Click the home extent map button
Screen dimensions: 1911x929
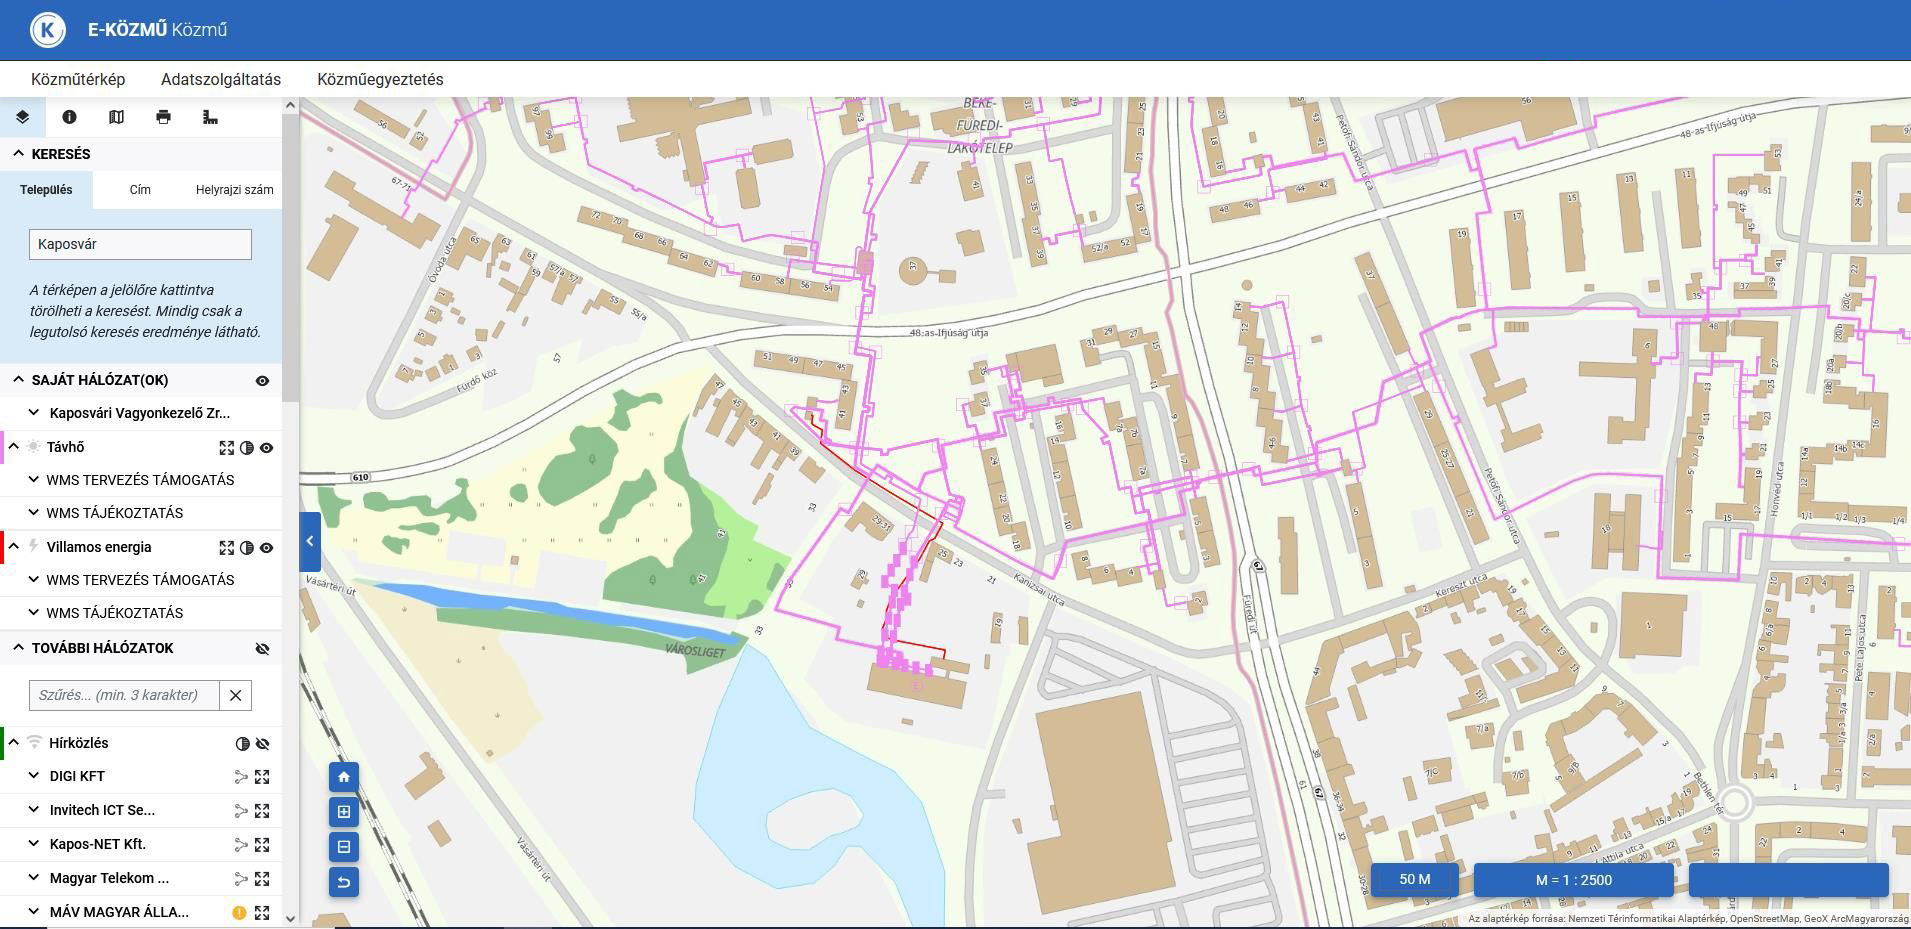(x=344, y=777)
